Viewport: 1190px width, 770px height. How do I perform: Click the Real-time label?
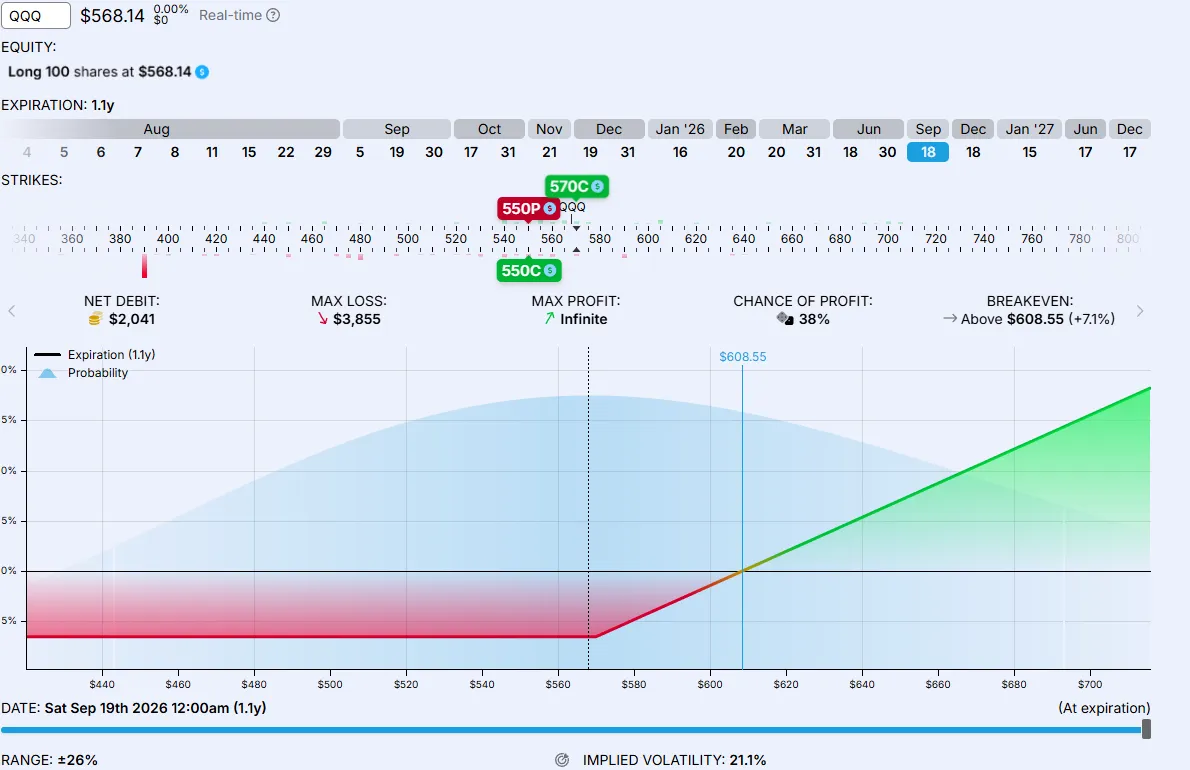click(230, 15)
